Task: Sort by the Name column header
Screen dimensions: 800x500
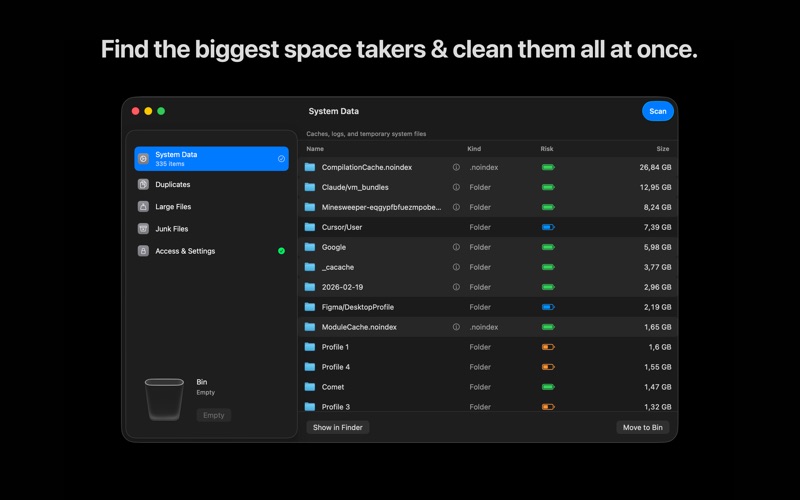Action: [315, 149]
